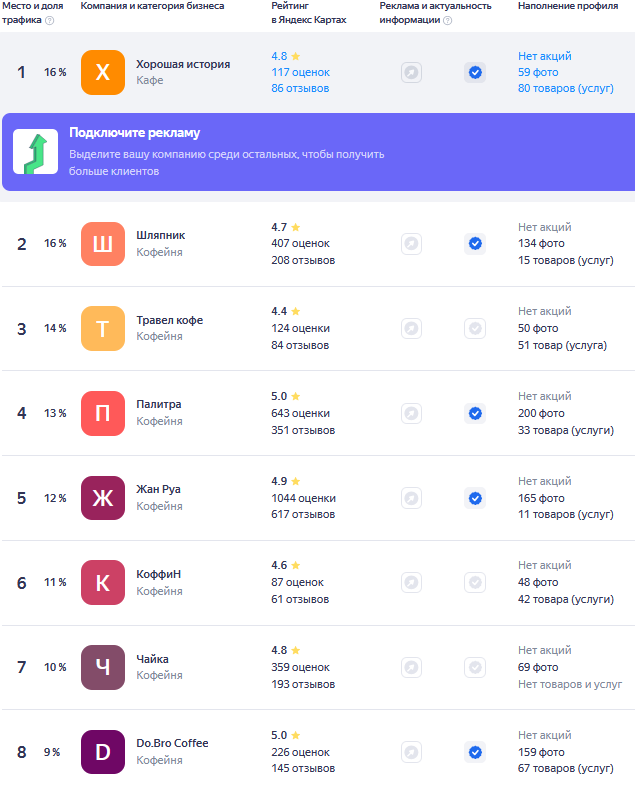Viewport: 635px width, 795px height.
Task: Click the green arrow advertising icon
Action: click(x=35, y=152)
